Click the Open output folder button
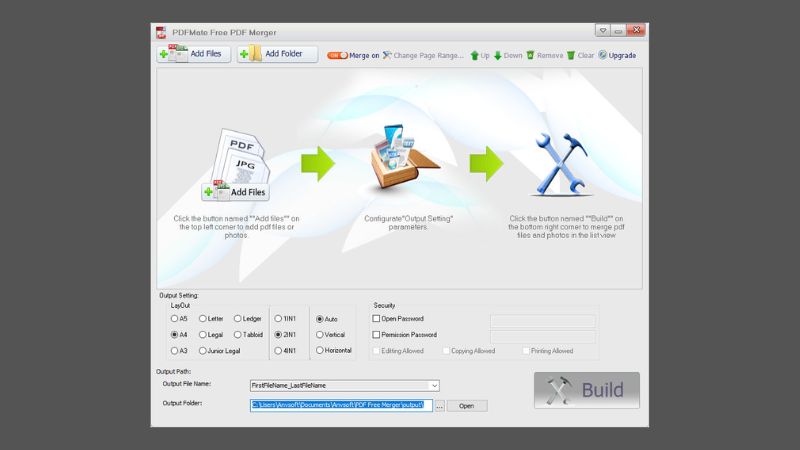Viewport: 800px width, 450px height. click(467, 406)
